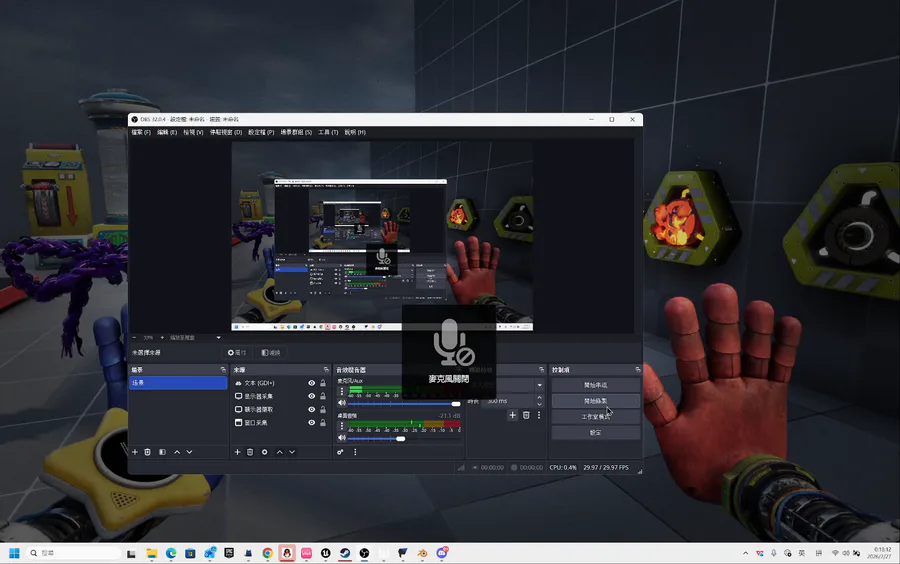This screenshot has width=900, height=564.
Task: Toggle visibility of second source row (顯示器采集)
Action: [312, 396]
